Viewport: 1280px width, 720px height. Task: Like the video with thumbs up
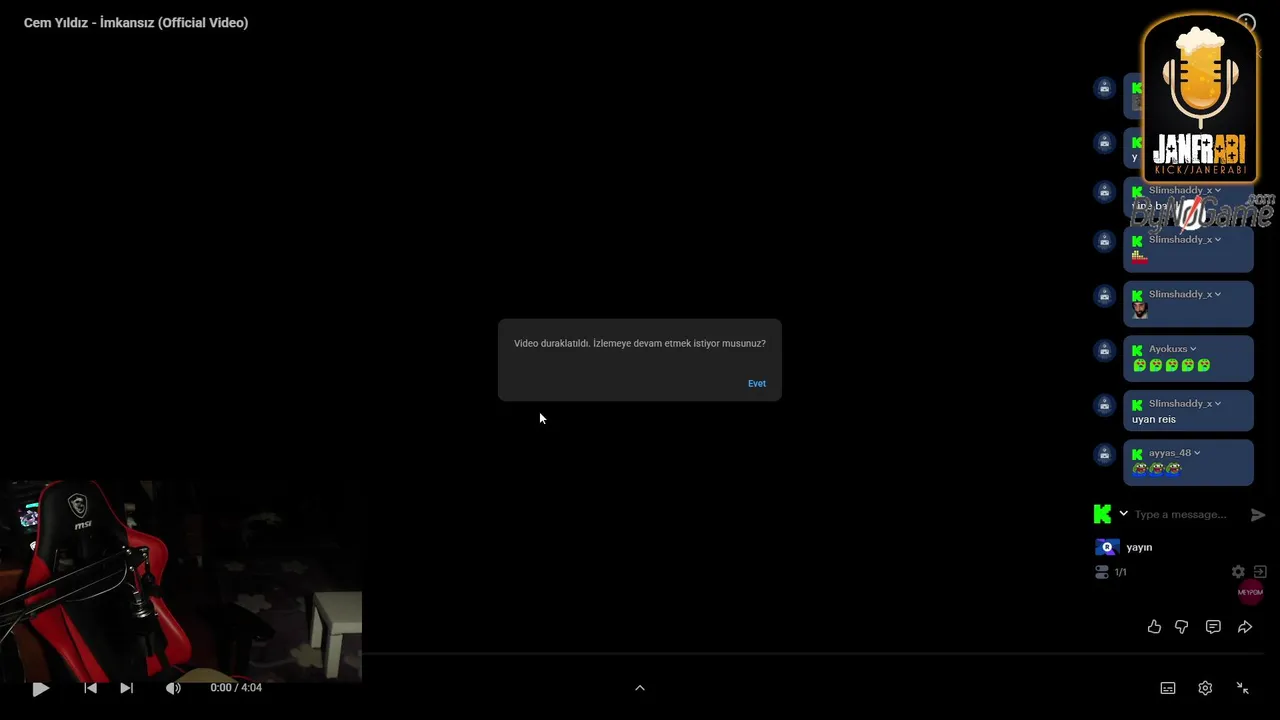point(1154,627)
